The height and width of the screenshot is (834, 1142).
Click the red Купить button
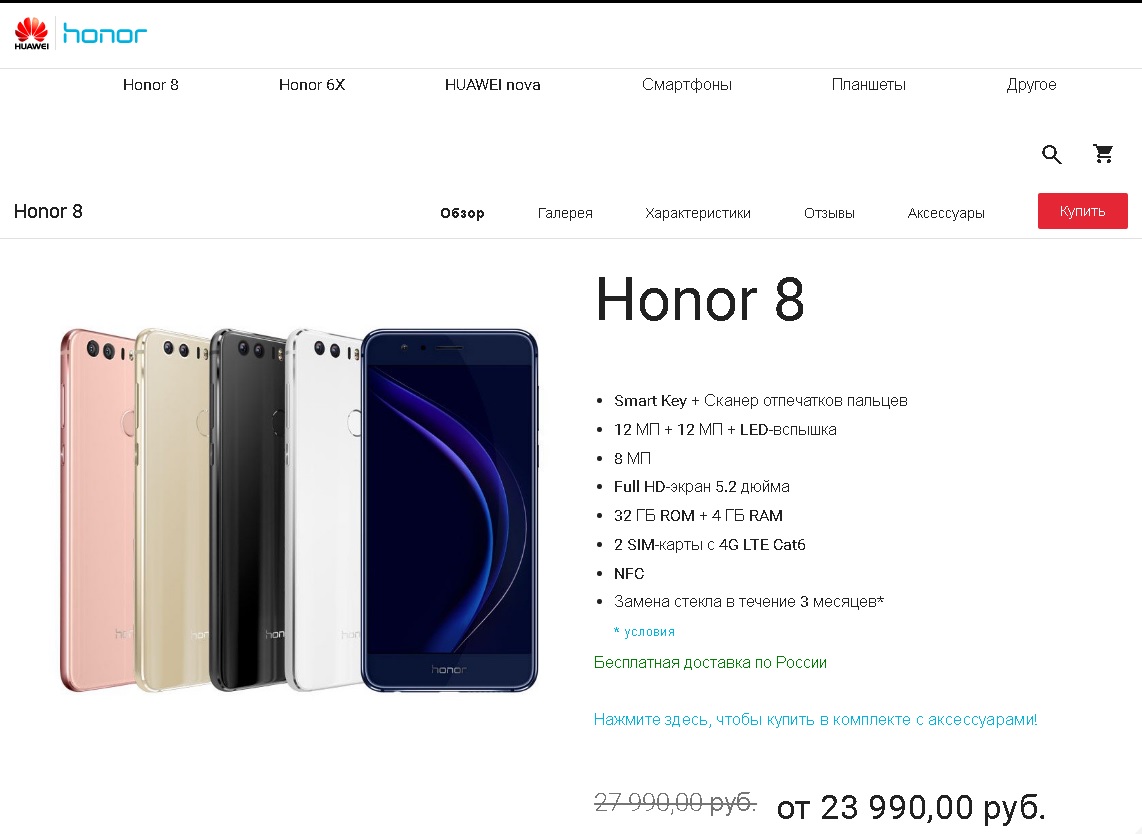click(x=1082, y=211)
